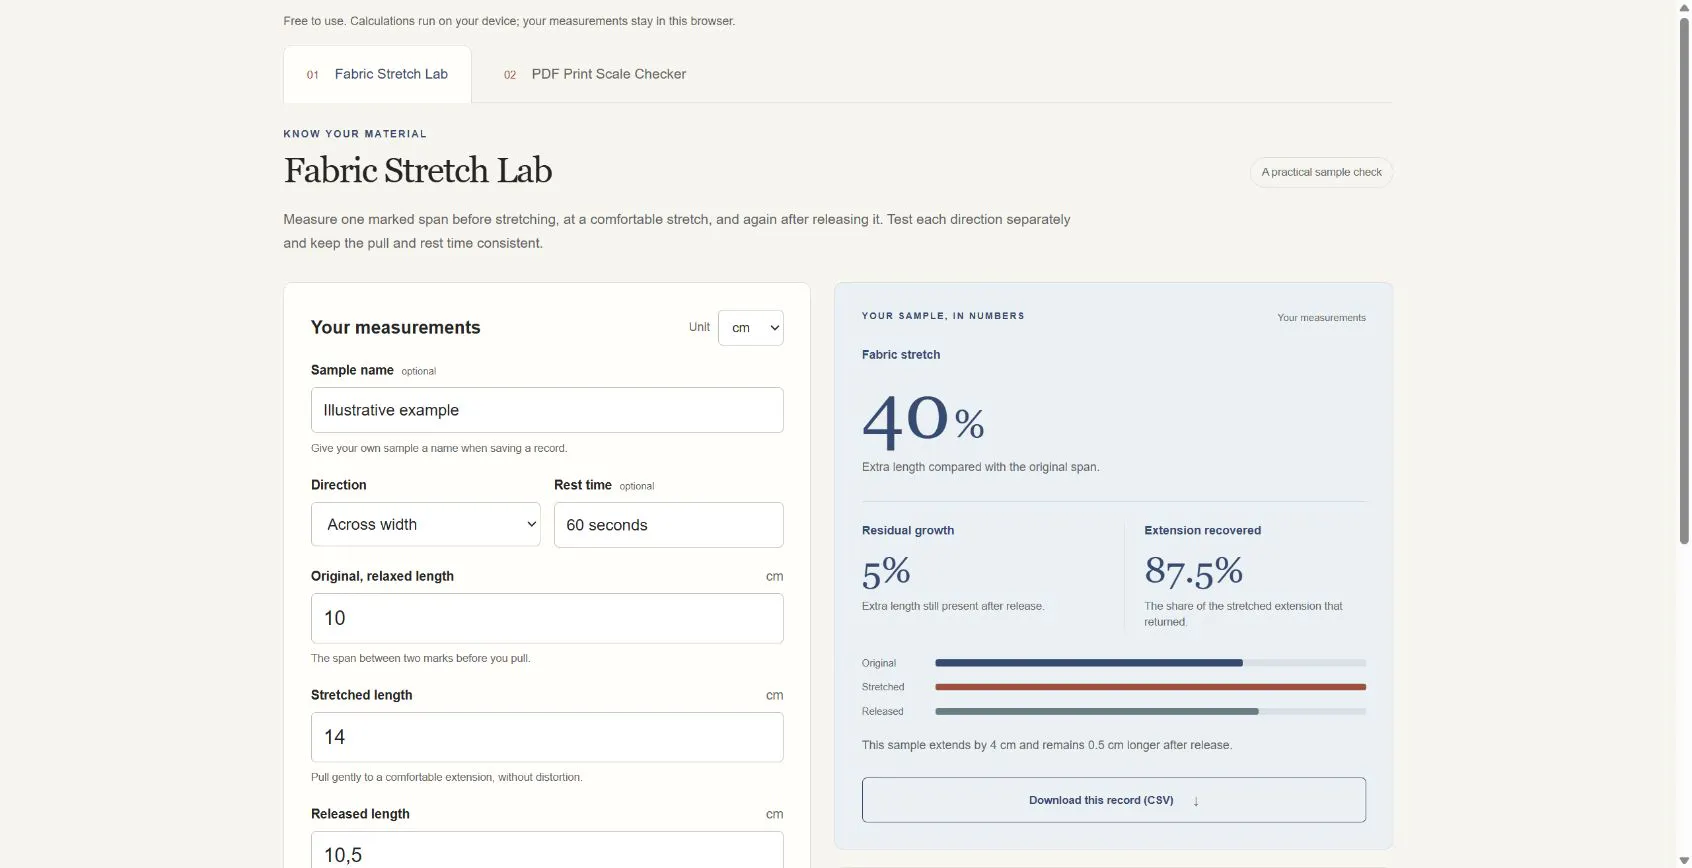
Task: Open the Unit dropdown set to cm
Action: (750, 328)
